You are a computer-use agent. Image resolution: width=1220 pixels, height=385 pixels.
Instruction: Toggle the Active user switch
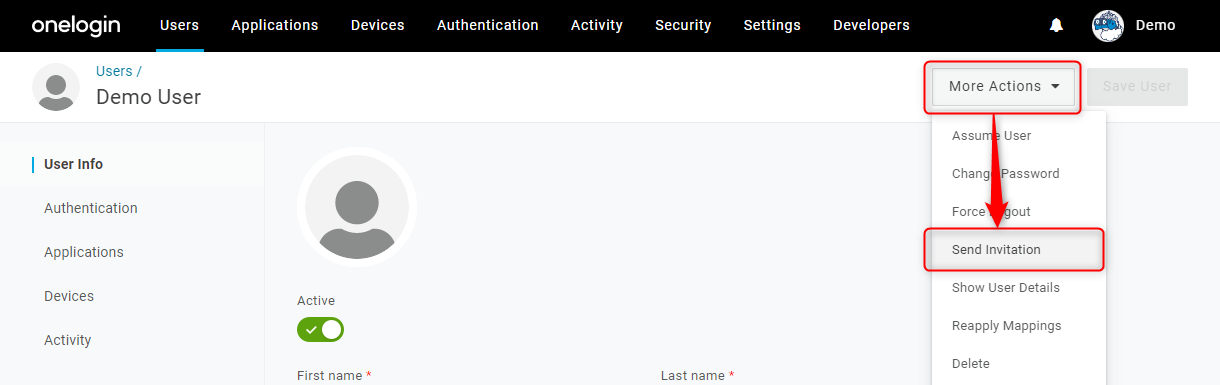coord(320,329)
